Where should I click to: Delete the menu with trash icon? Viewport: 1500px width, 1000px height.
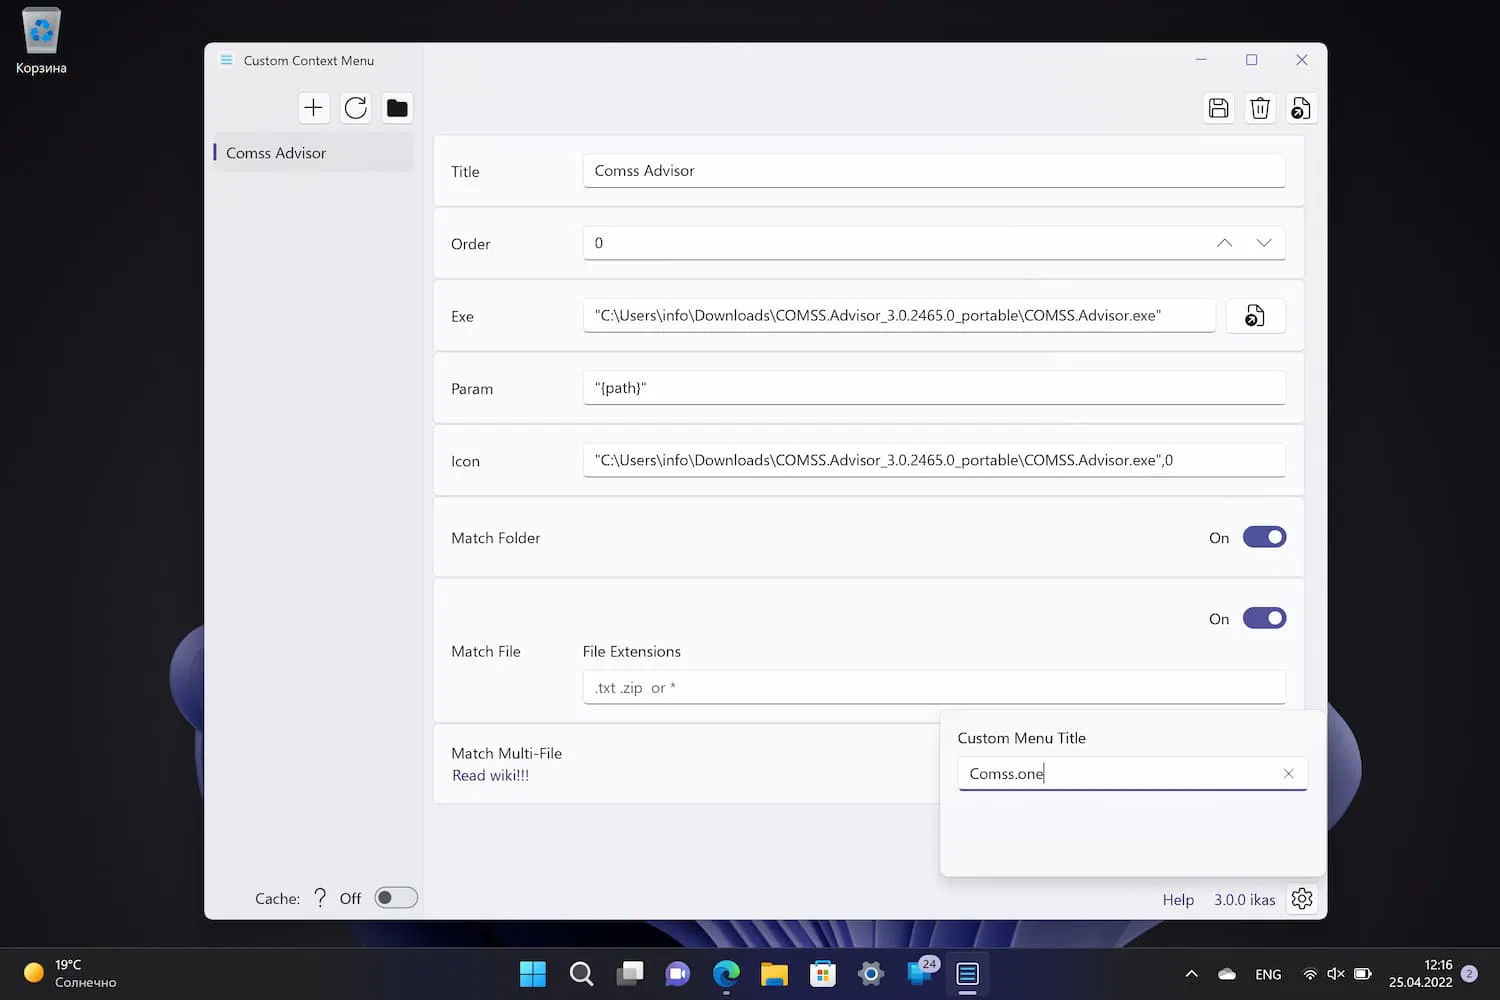[1260, 108]
